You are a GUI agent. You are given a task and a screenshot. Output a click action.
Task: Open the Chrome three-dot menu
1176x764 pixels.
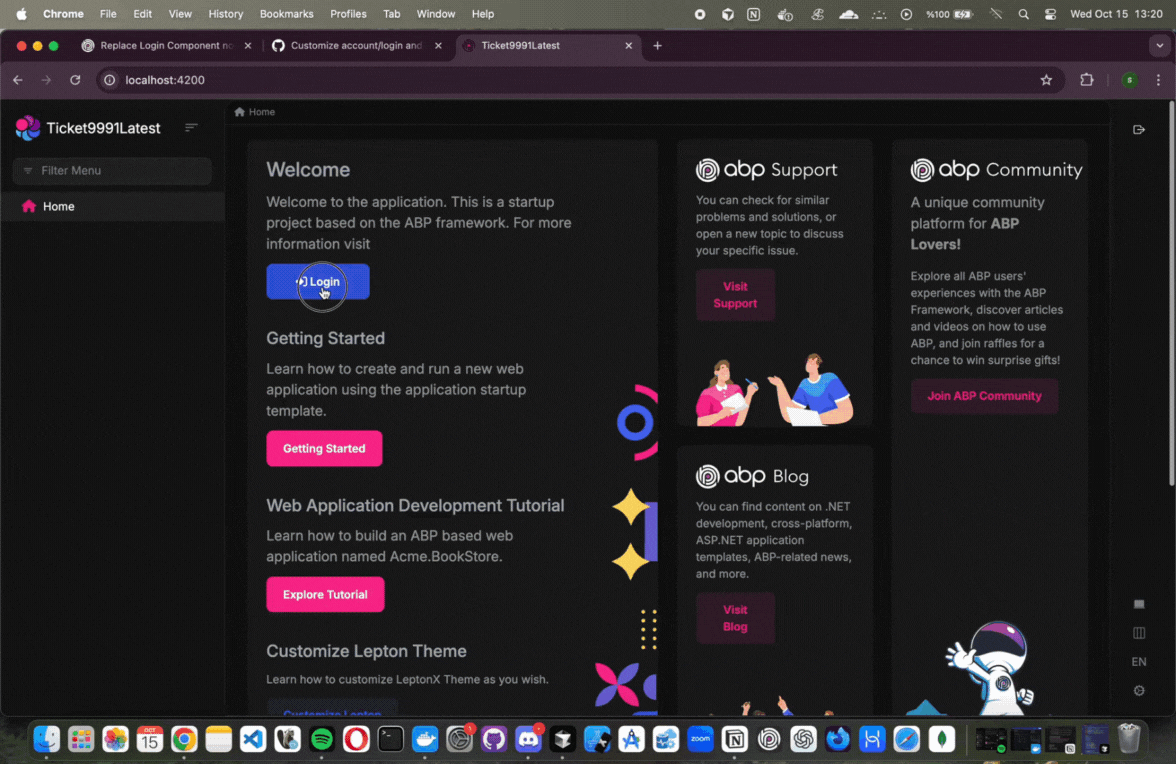1158,80
